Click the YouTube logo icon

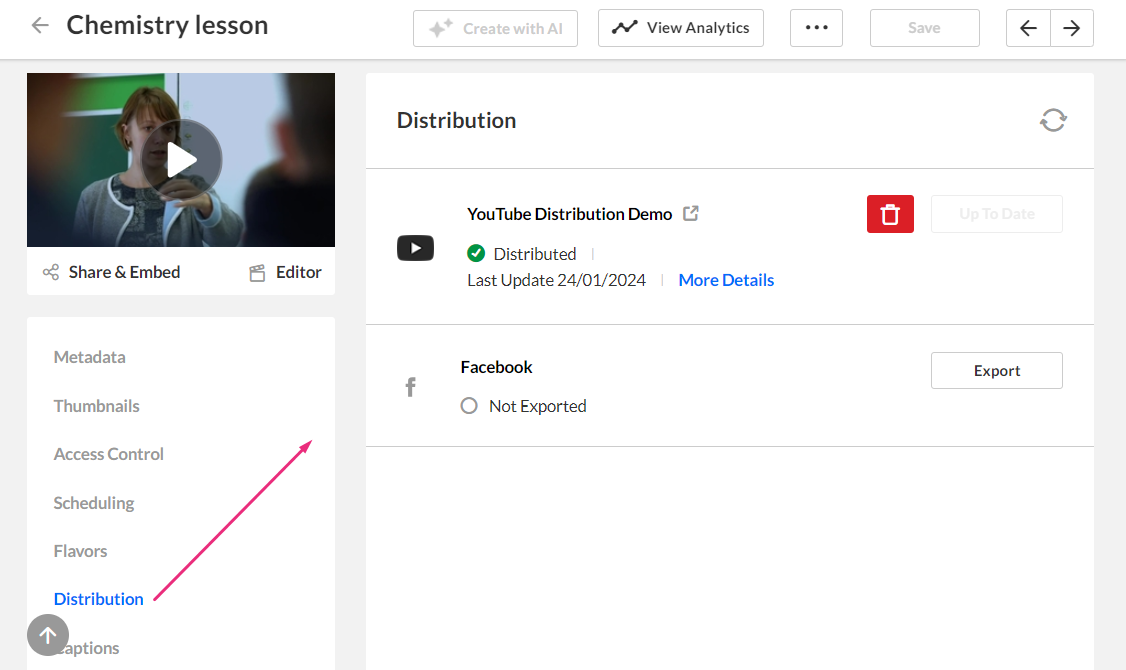click(415, 248)
